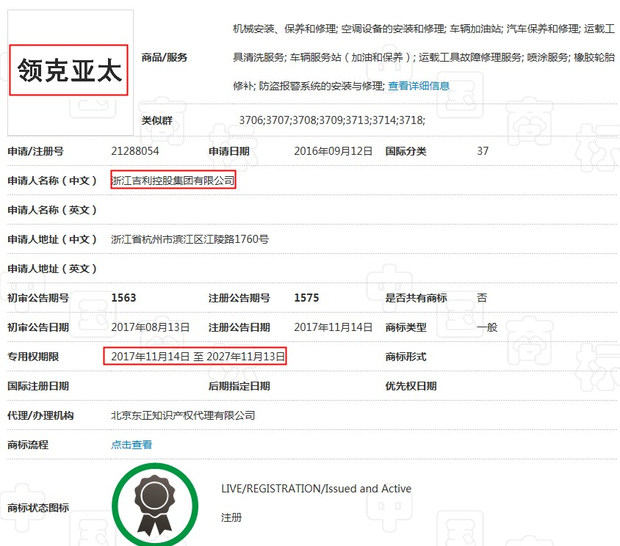Viewport: 620px width, 546px height.
Task: Click the registration announcement issue number 1575
Action: click(x=306, y=298)
